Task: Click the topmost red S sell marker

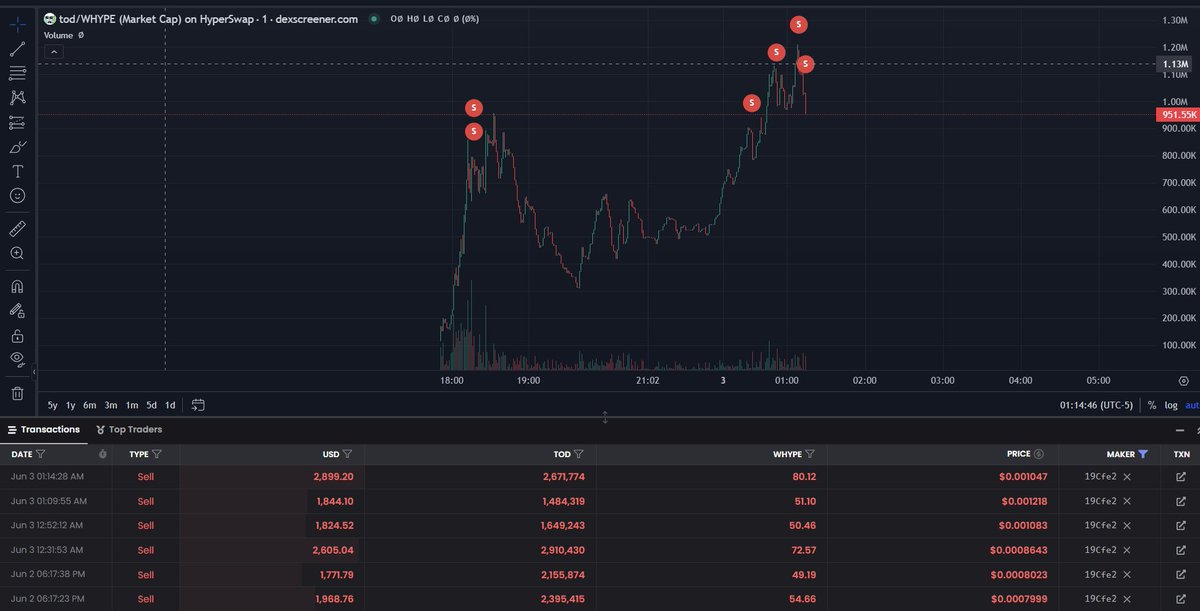Action: [798, 23]
